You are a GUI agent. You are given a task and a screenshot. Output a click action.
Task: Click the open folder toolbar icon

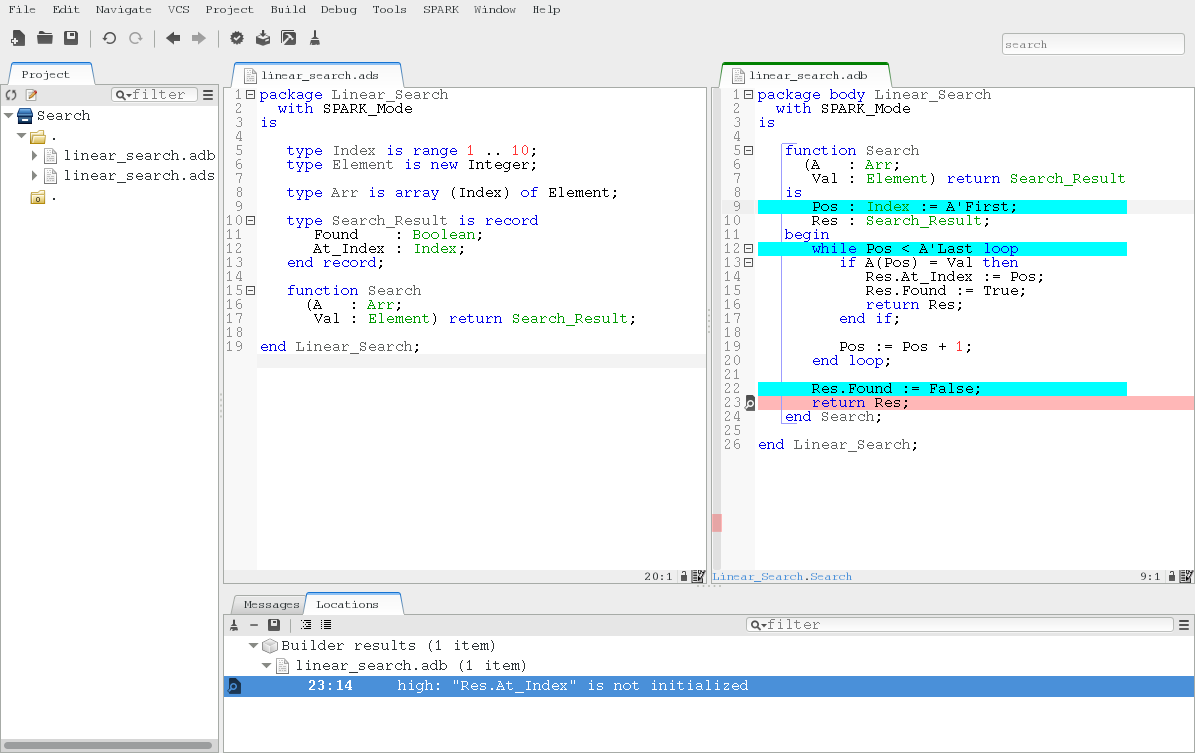tap(45, 38)
